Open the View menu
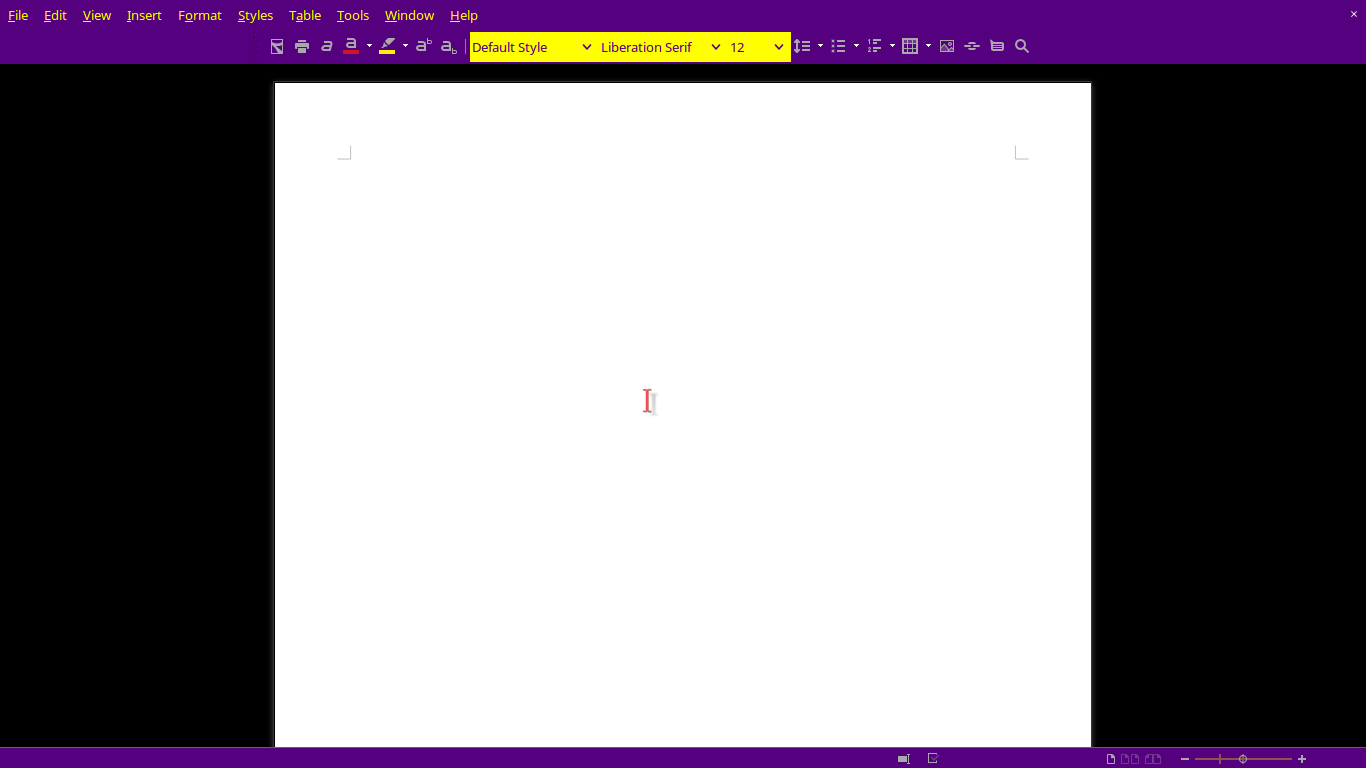Image resolution: width=1366 pixels, height=768 pixels. (x=97, y=15)
